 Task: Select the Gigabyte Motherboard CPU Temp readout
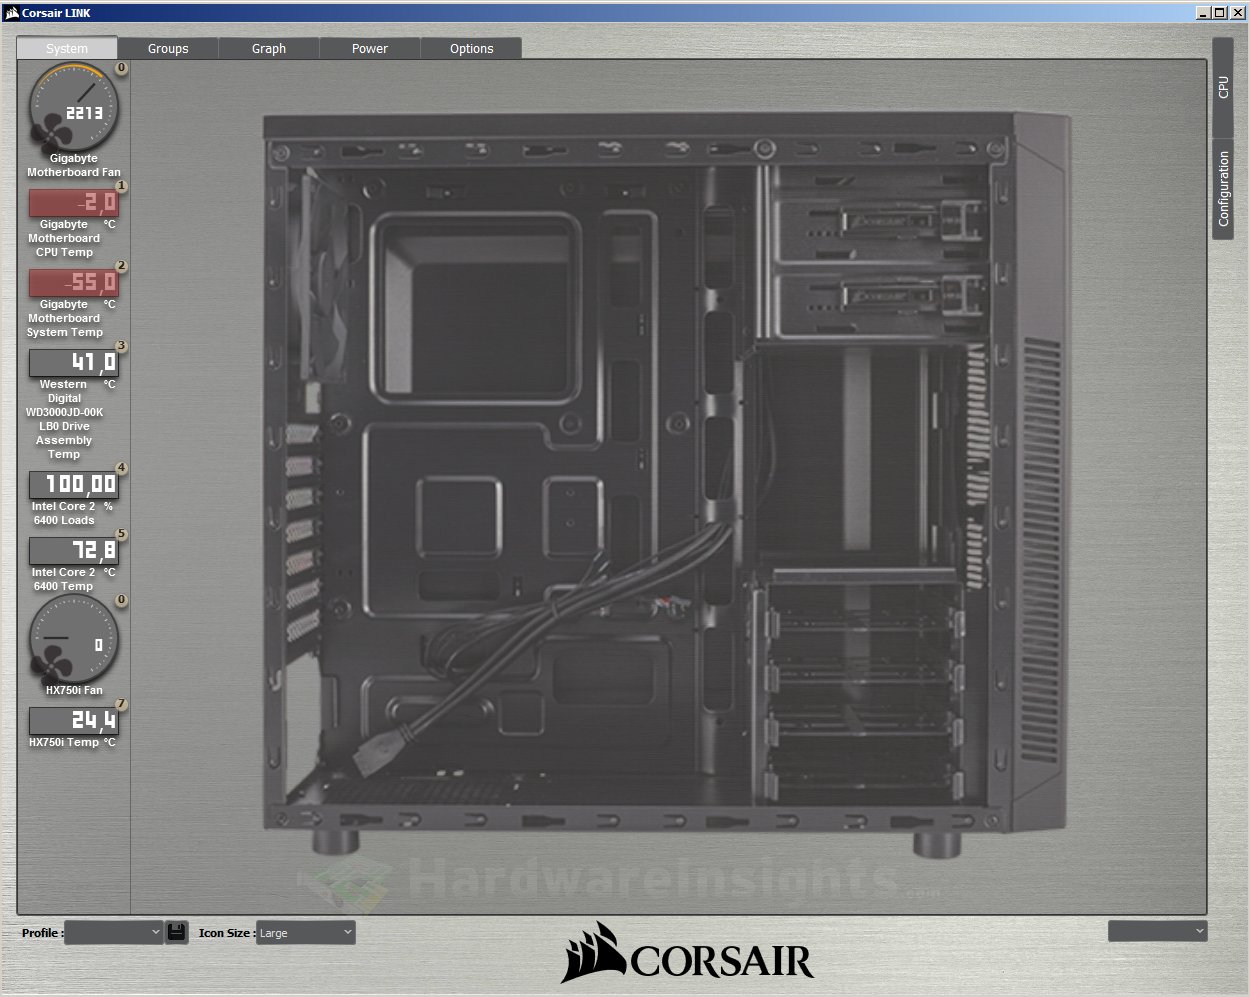click(x=73, y=203)
